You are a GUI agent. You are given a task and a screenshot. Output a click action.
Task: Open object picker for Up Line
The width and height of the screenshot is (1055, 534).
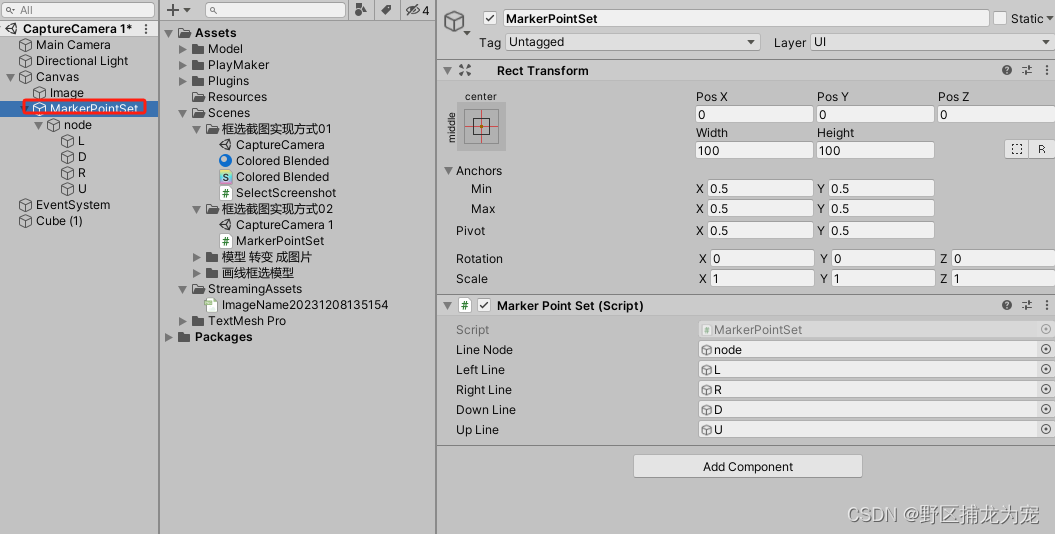1046,429
